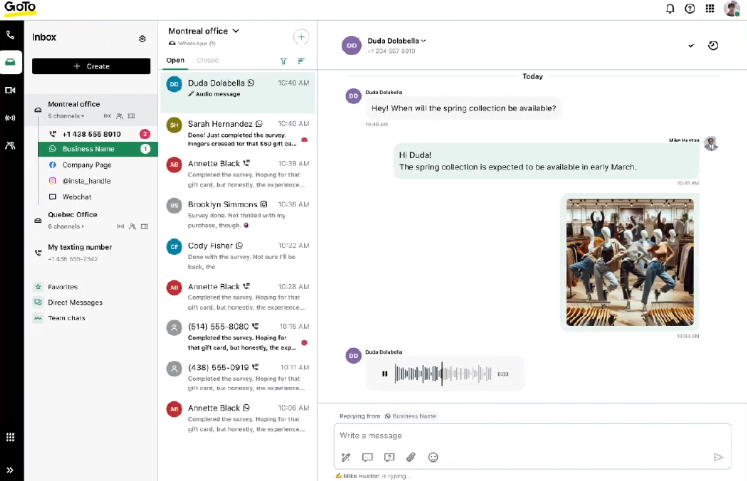Click Duda Dolabella header avatar
747x481 pixels.
click(x=352, y=46)
